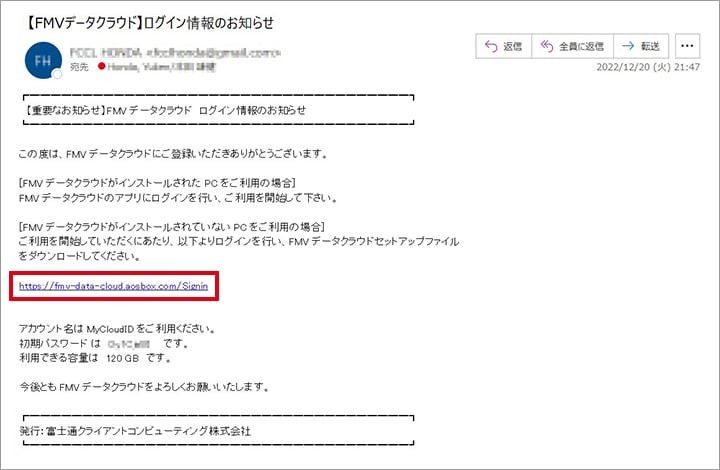720x470 pixels.
Task: Click the 2022/12/20 21:47 received timestamp
Action: coord(648,67)
